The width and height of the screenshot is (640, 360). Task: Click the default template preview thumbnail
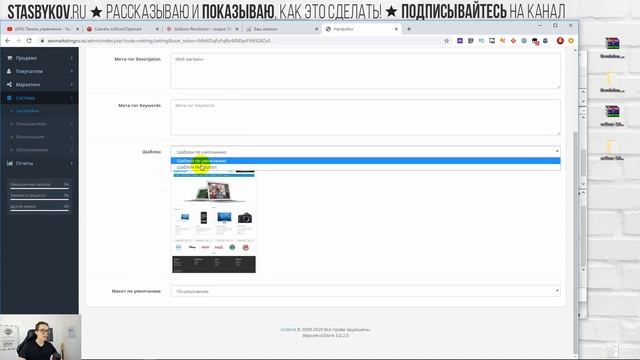[x=214, y=222]
